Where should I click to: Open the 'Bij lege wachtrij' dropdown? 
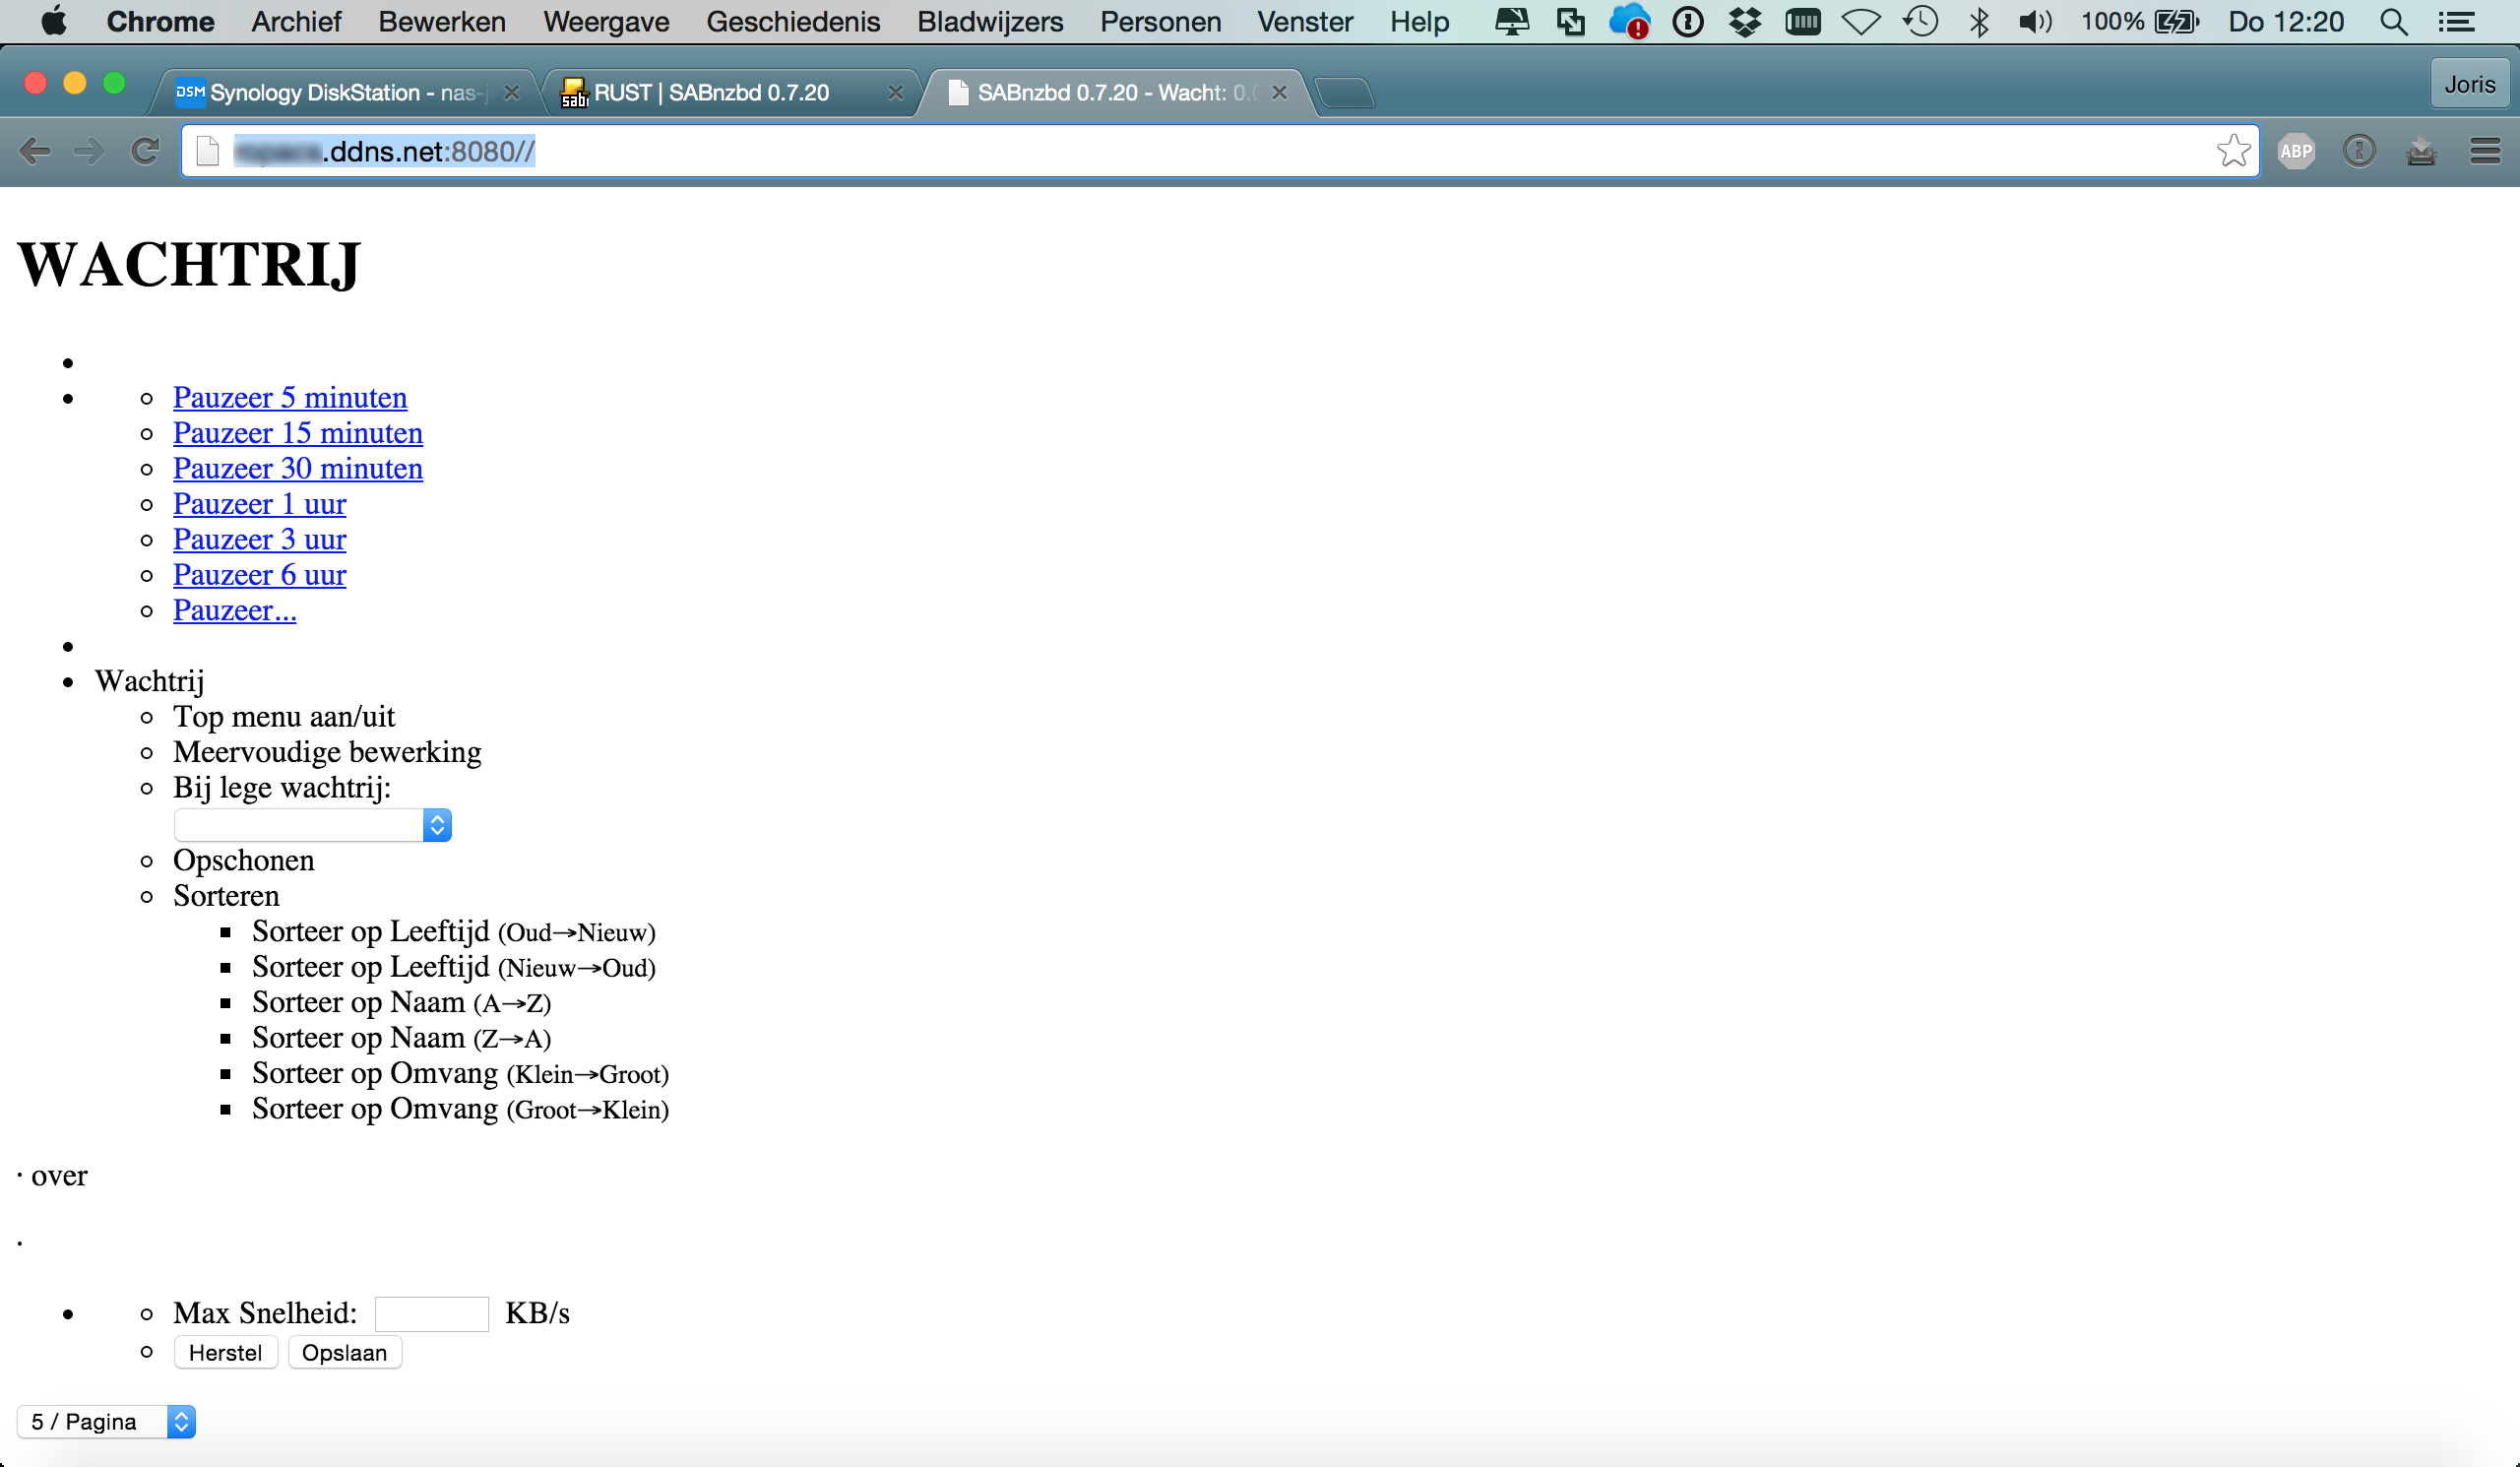[313, 825]
